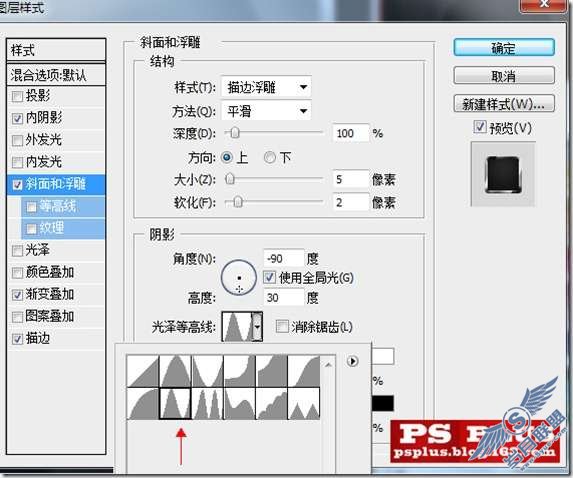
Task: Select direction 上 radio button
Action: coord(227,158)
